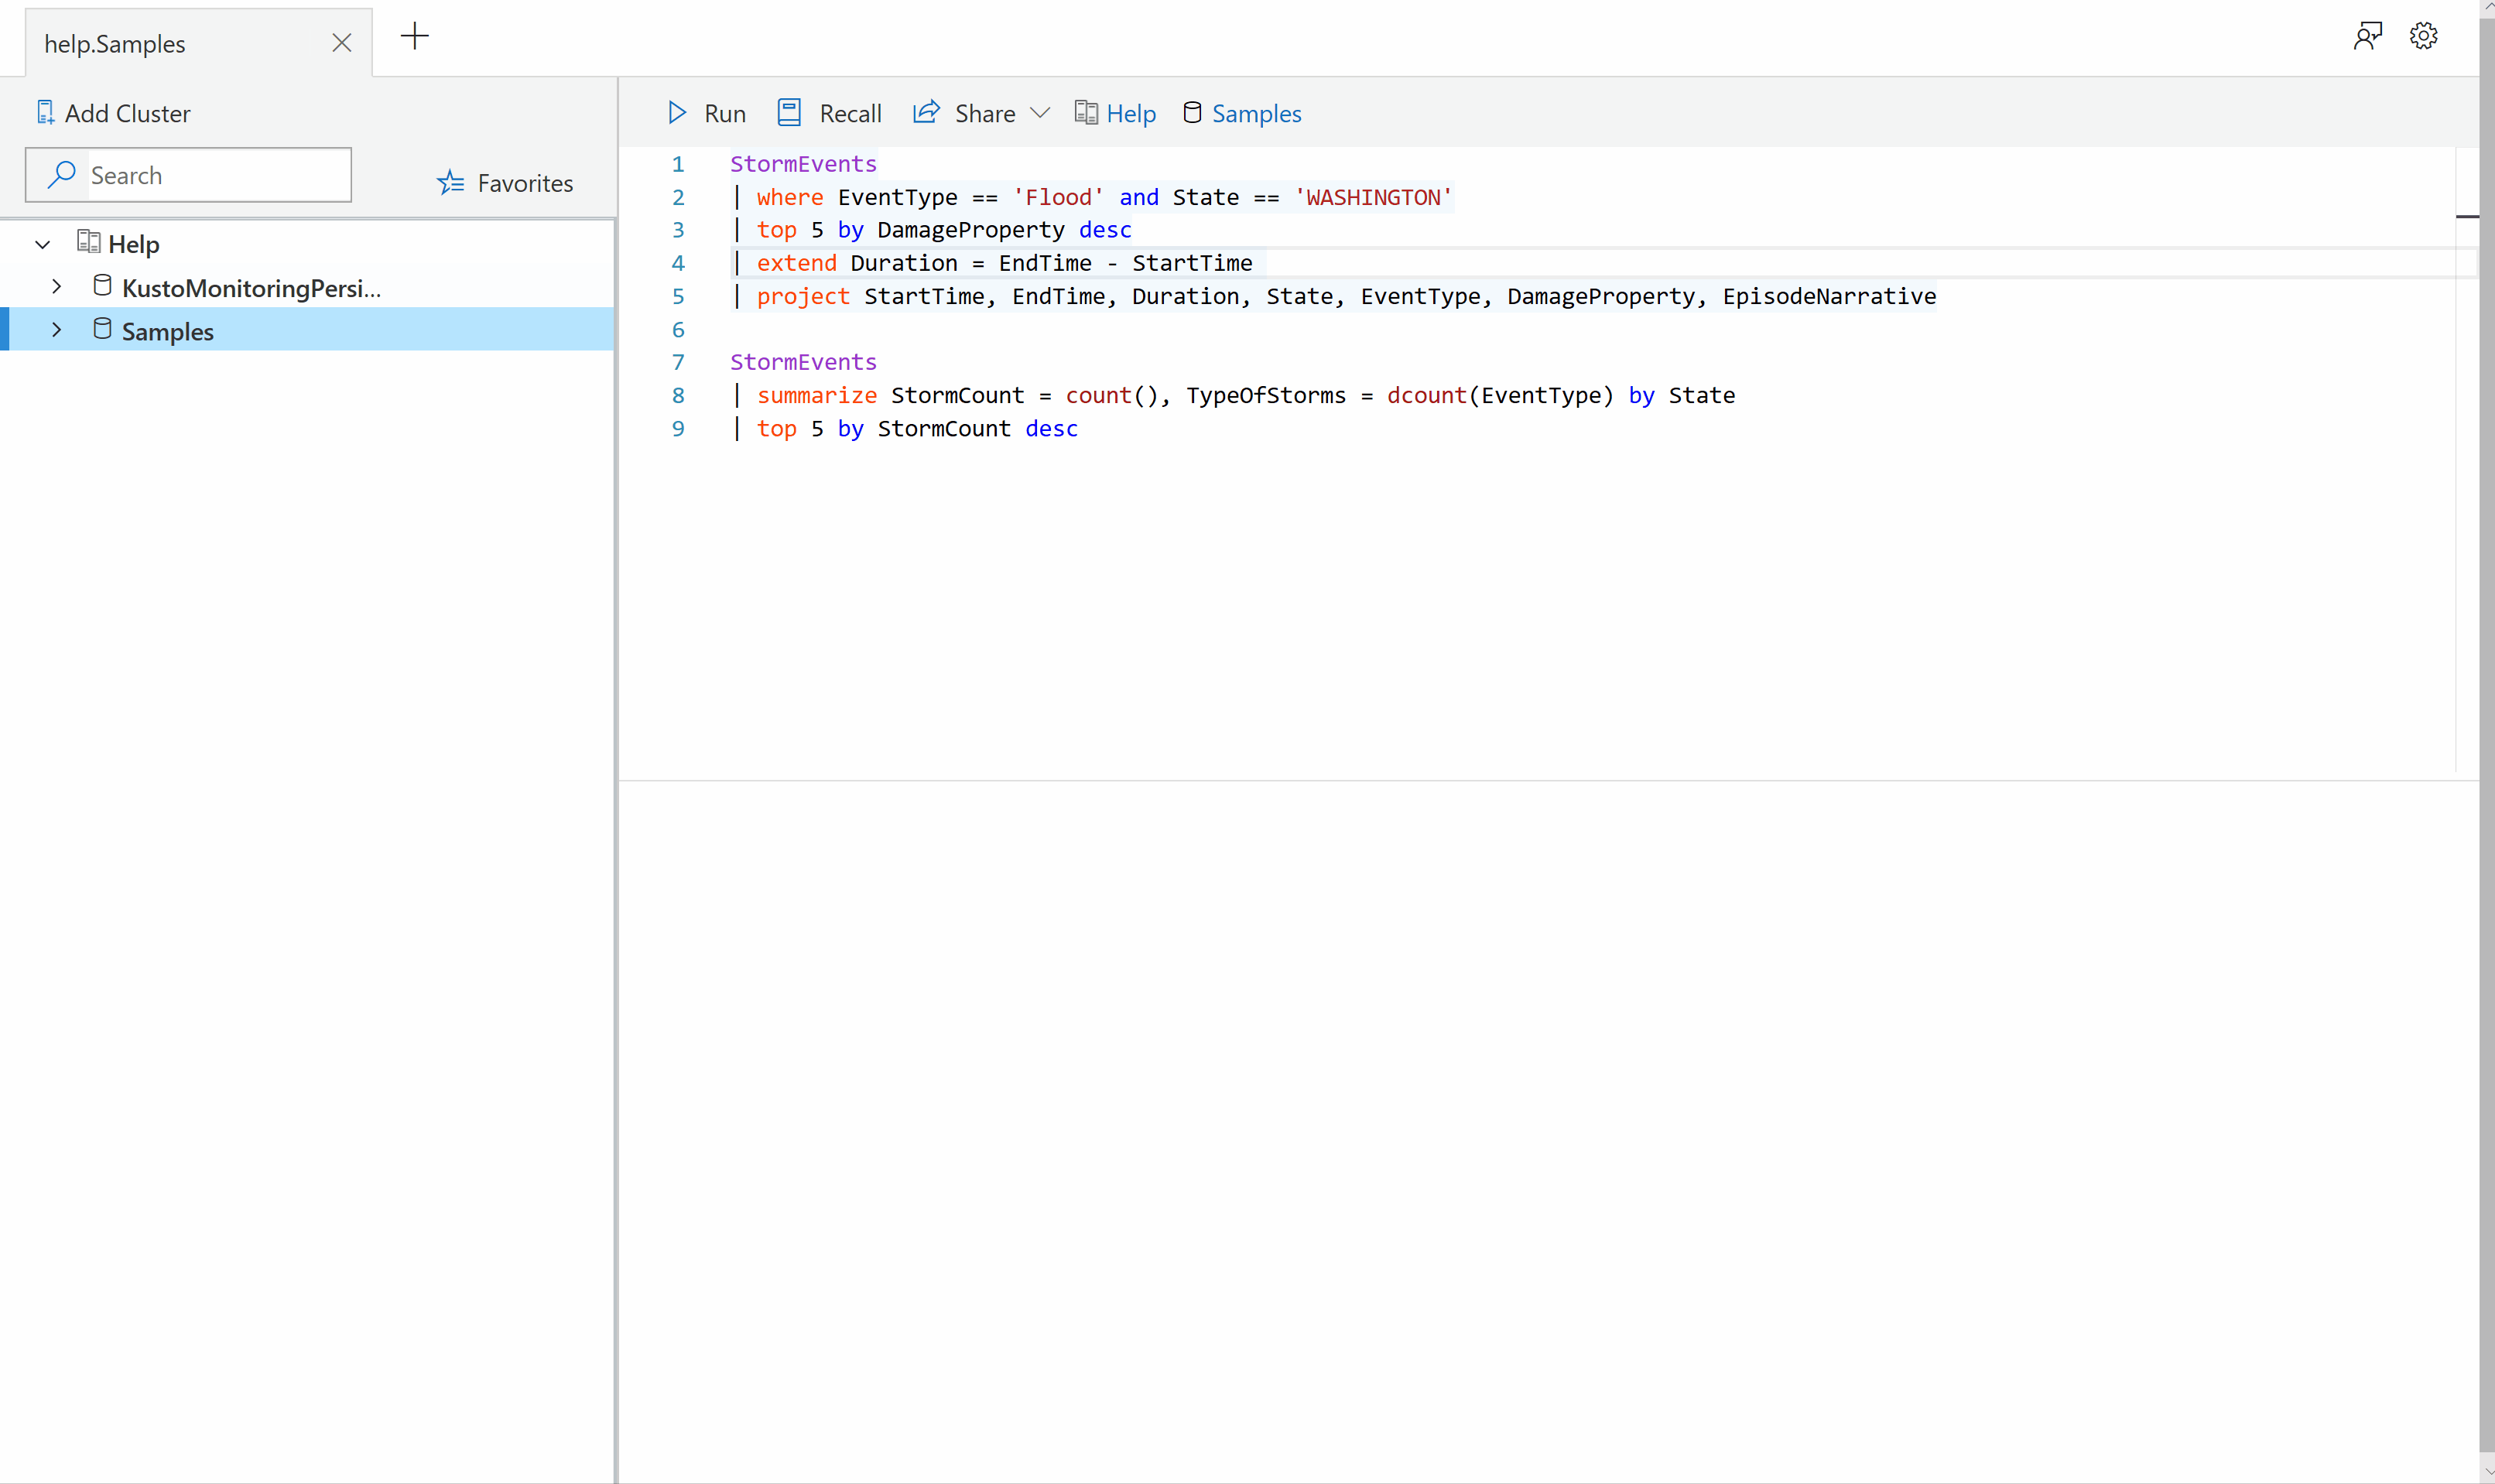Collapse the Help cluster node
Screen dimensions: 2495x1484
42,244
